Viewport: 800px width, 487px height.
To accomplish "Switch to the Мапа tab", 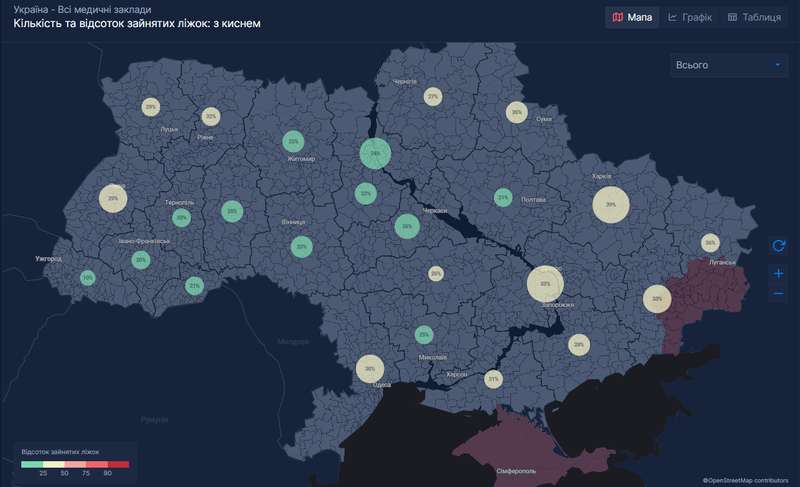I will coord(632,17).
